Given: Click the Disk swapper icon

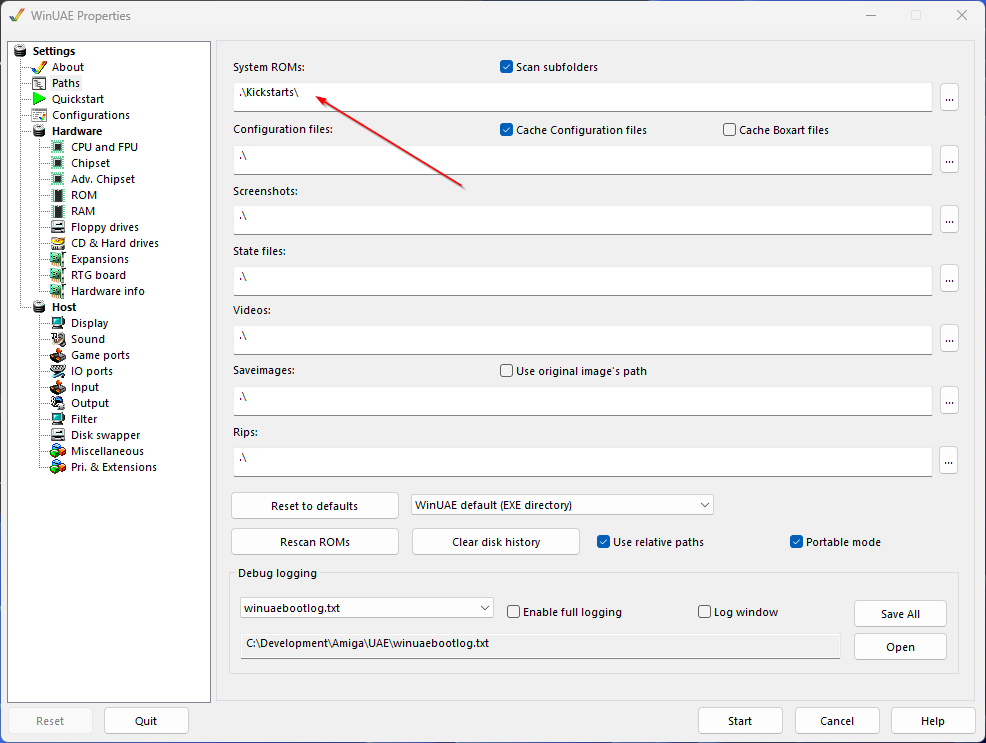Looking at the screenshot, I should point(58,435).
